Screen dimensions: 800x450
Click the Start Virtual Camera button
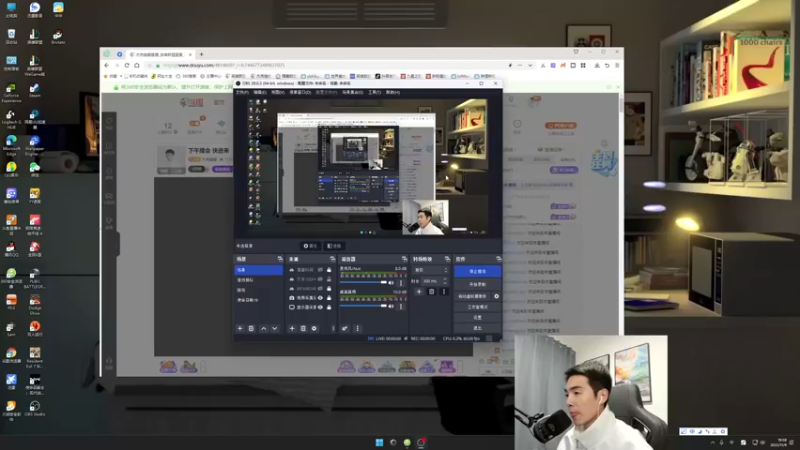coord(472,296)
